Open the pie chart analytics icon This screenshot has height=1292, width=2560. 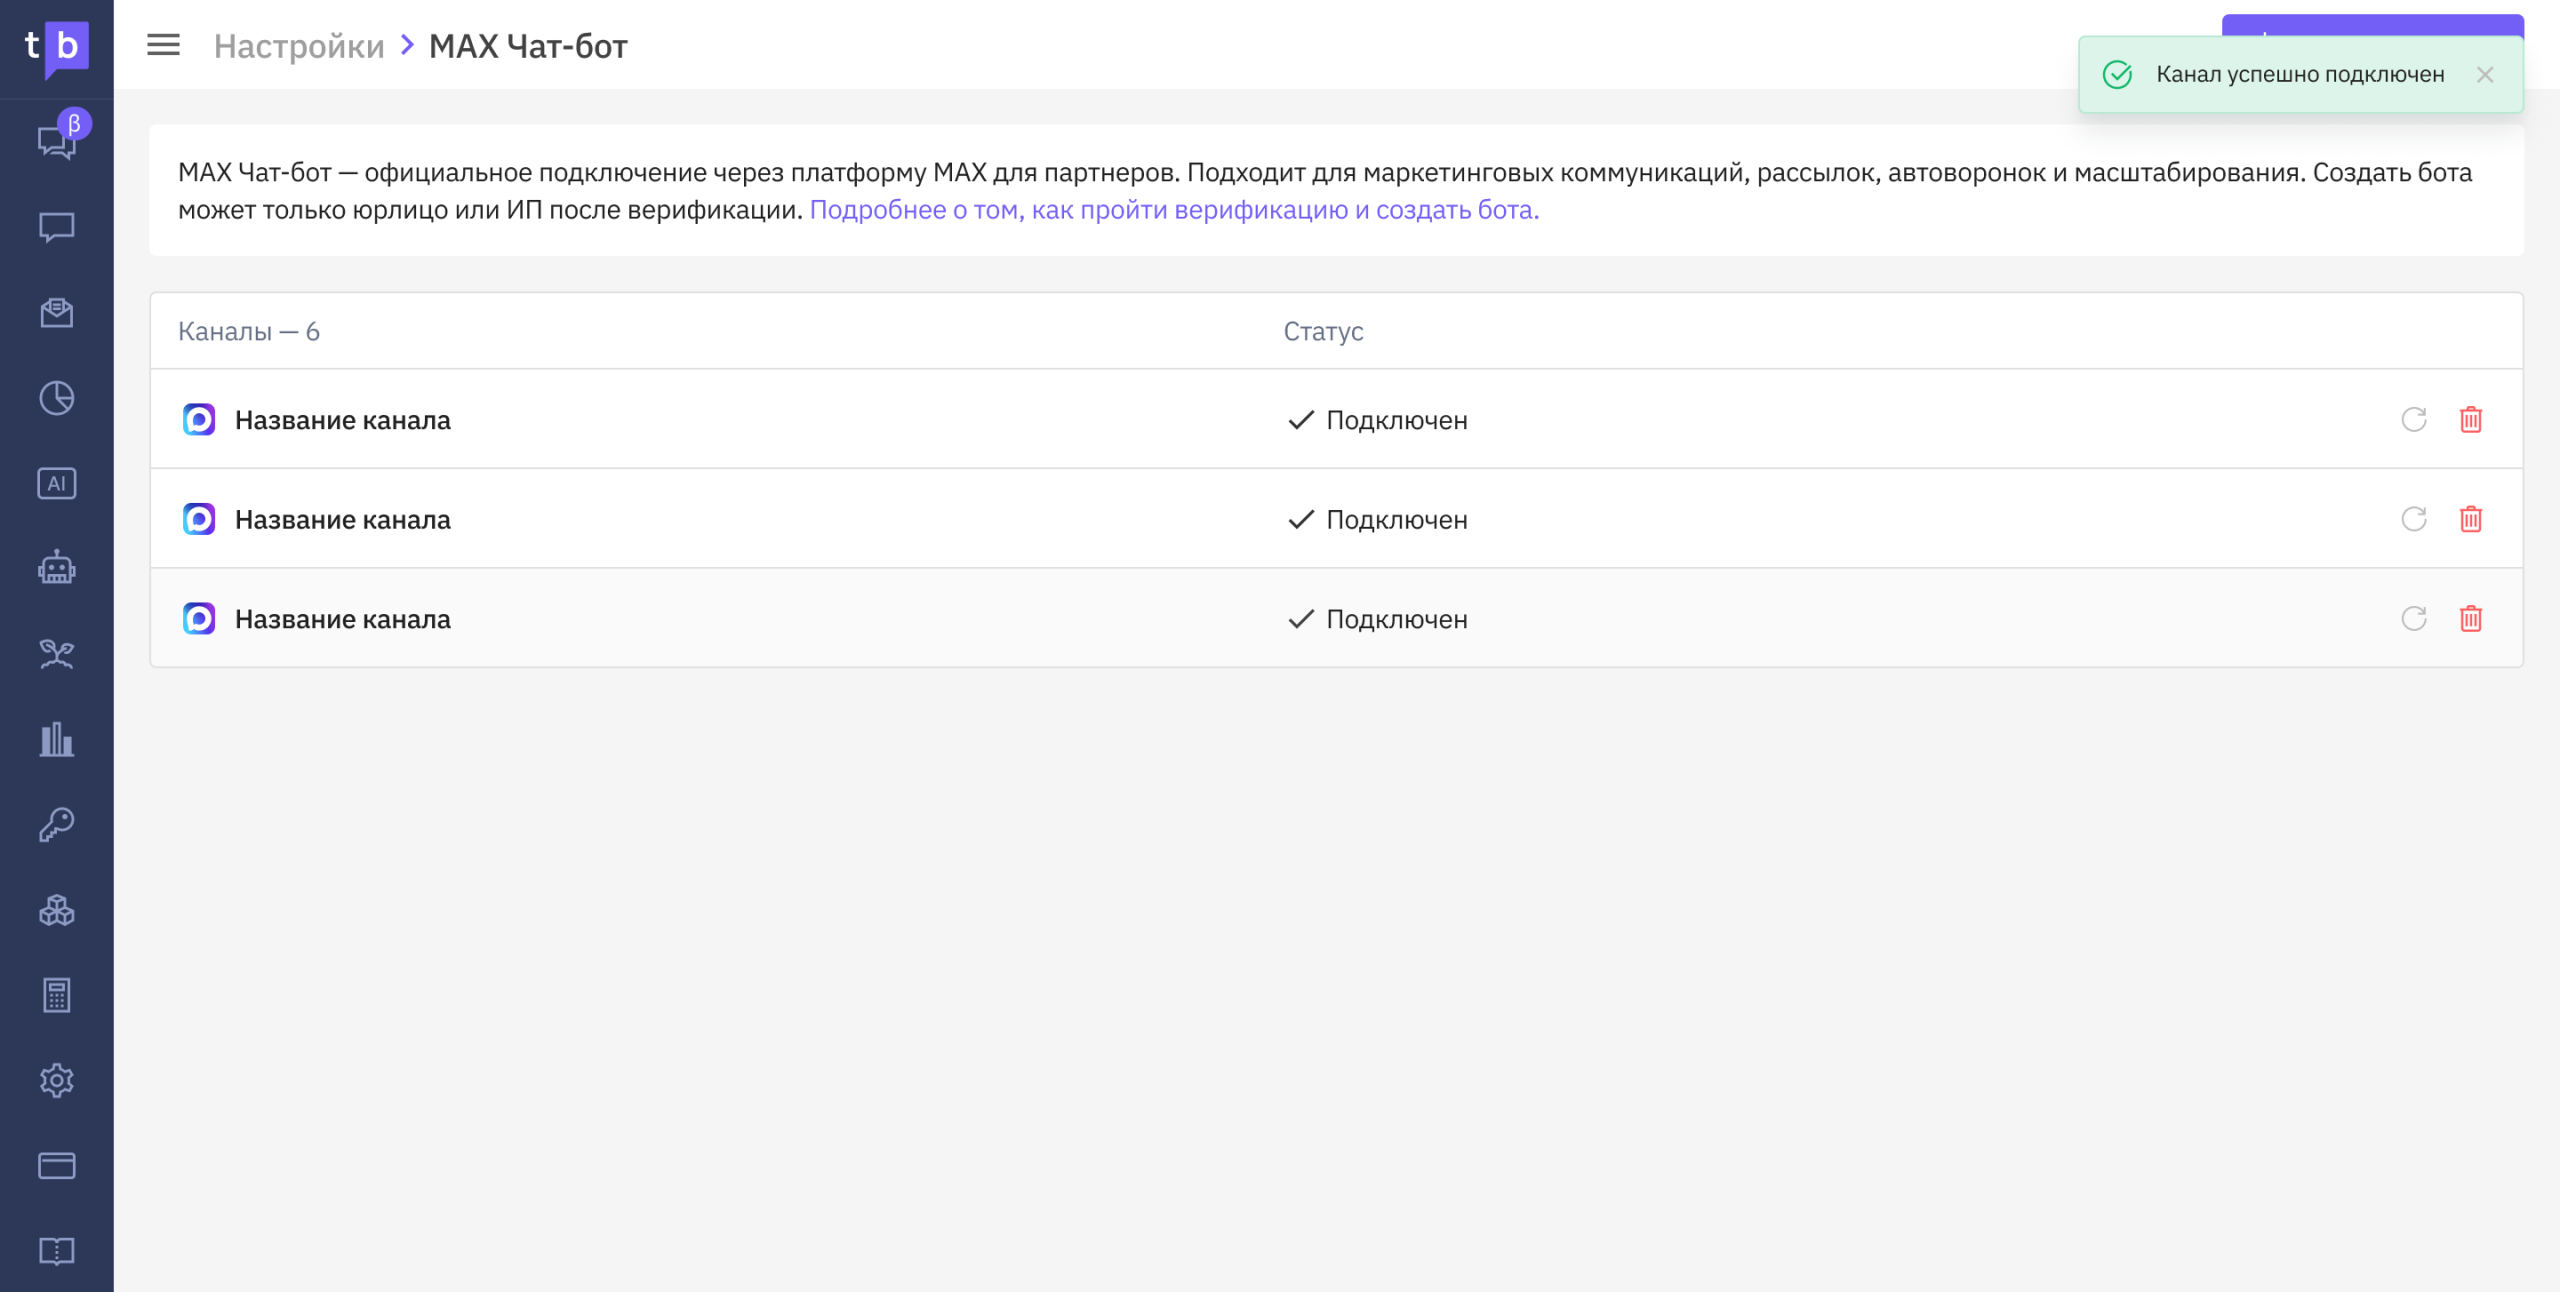(x=56, y=398)
